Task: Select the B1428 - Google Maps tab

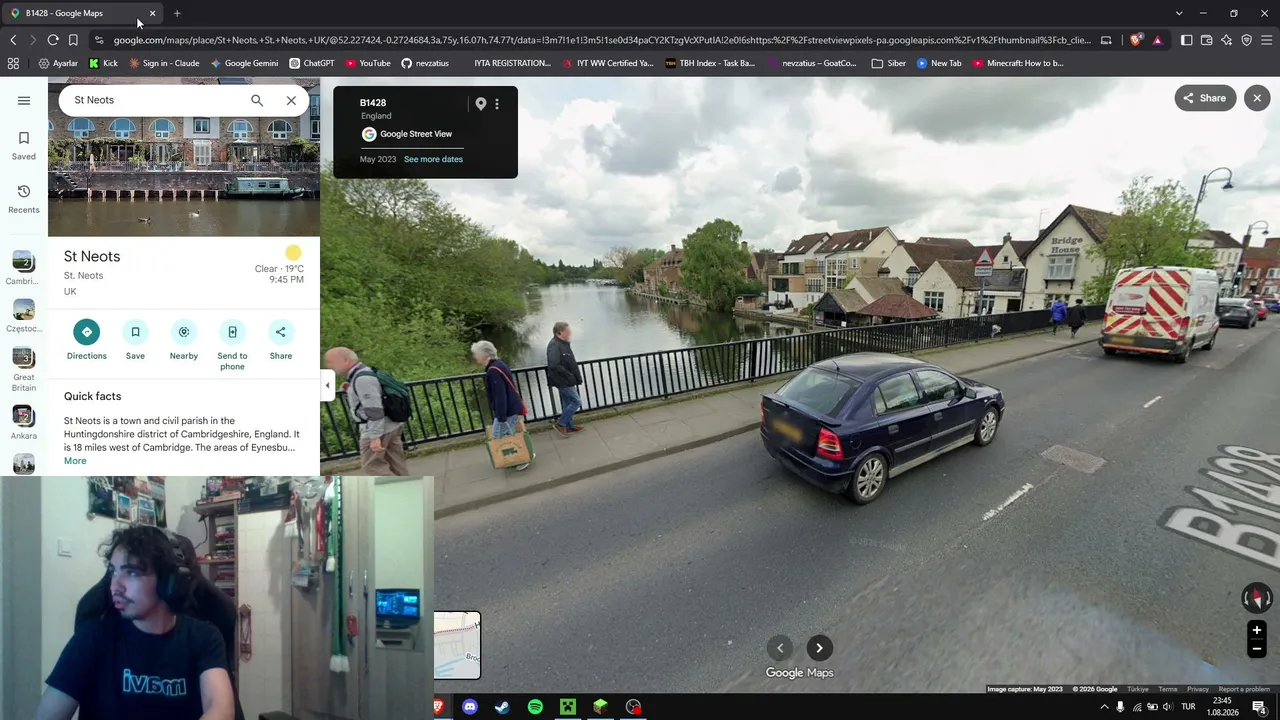Action: [x=80, y=13]
